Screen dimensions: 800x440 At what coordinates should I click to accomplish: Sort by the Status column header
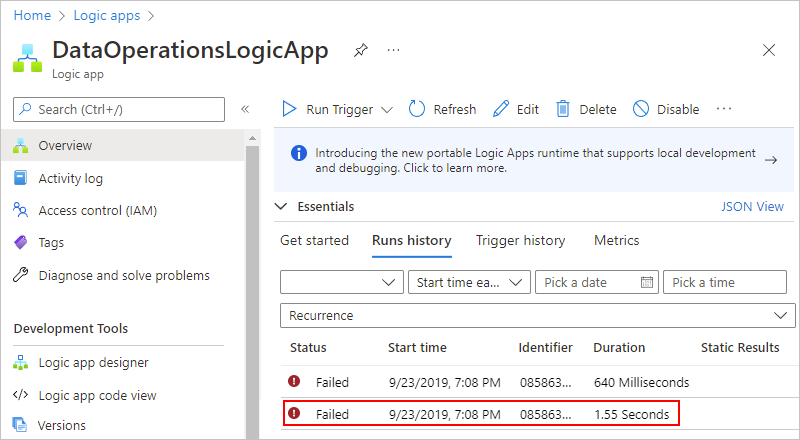click(x=308, y=348)
